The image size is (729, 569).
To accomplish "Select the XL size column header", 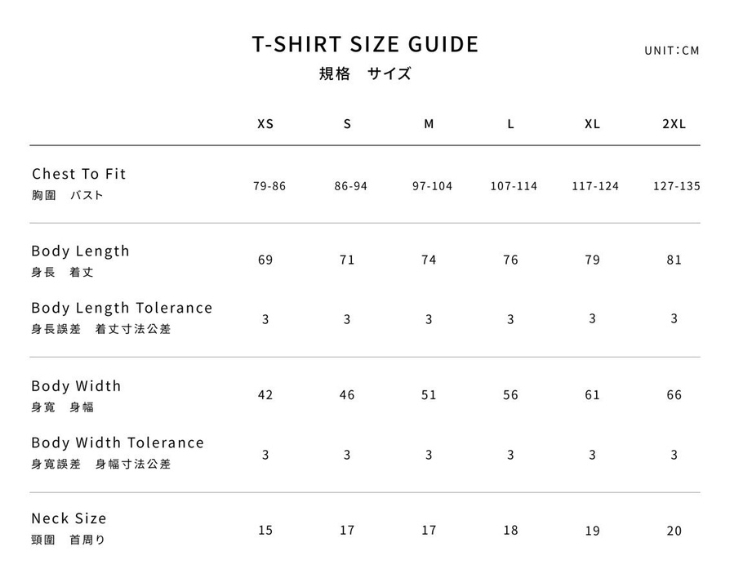I will coord(592,124).
